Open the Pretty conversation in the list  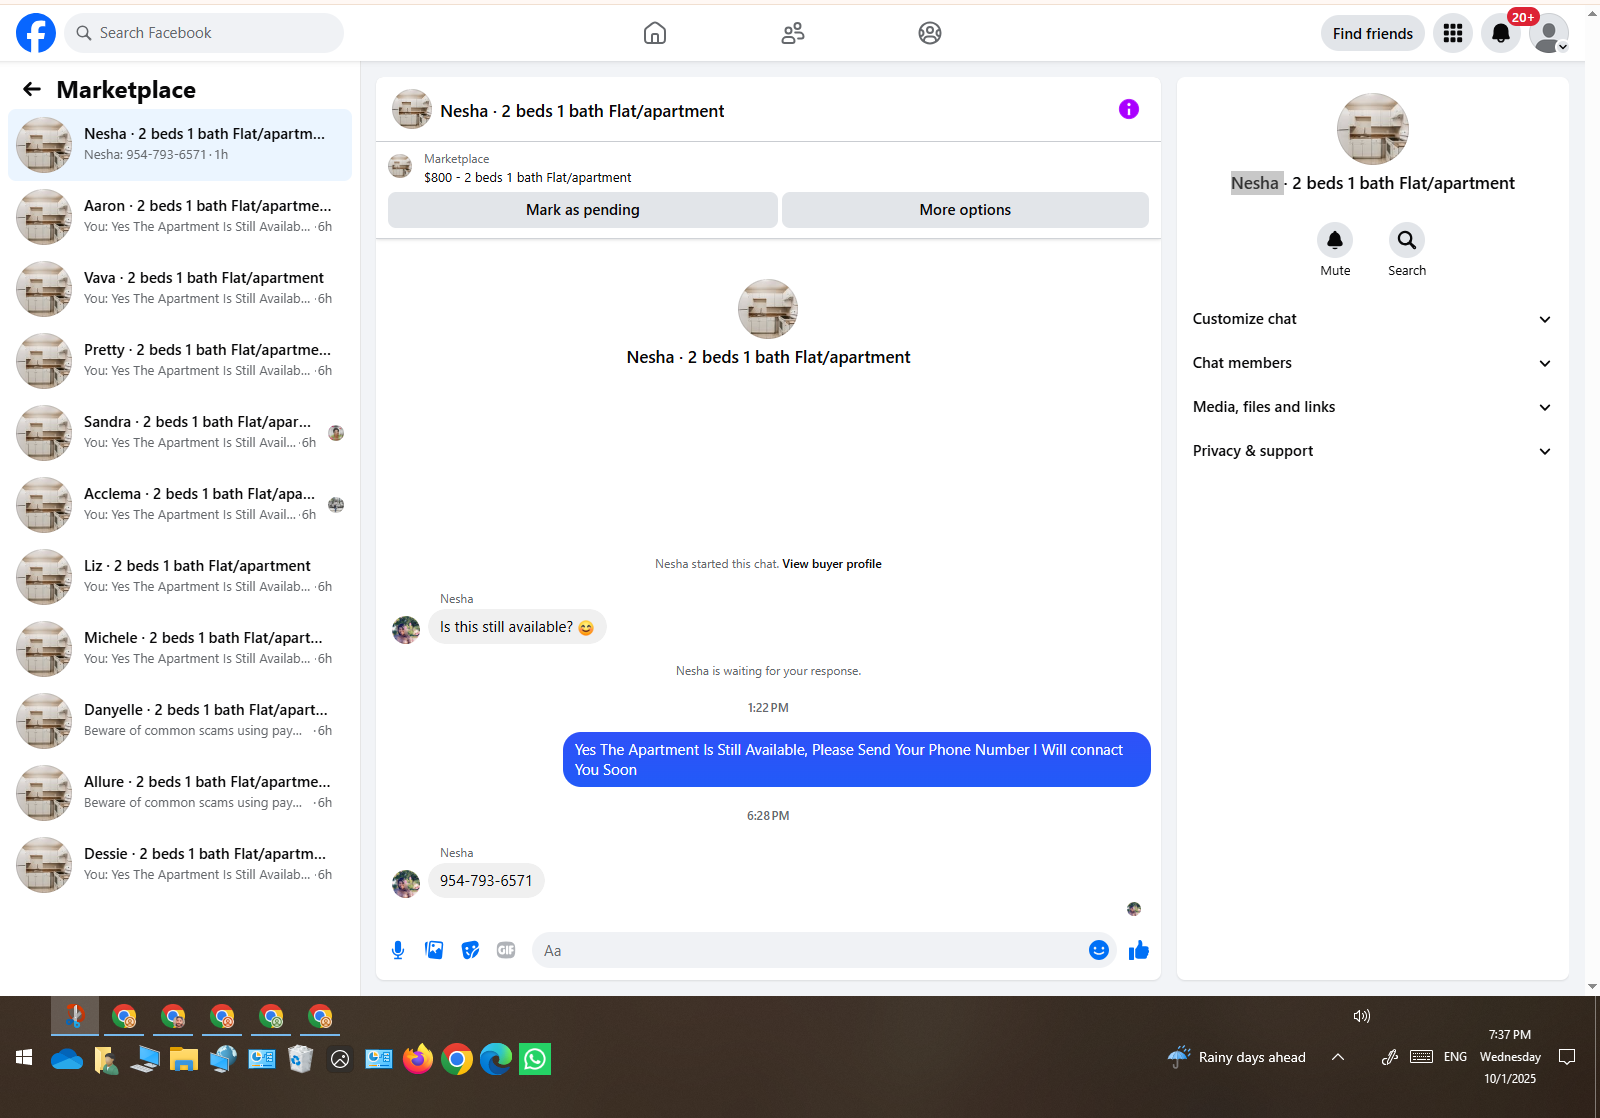click(180, 361)
